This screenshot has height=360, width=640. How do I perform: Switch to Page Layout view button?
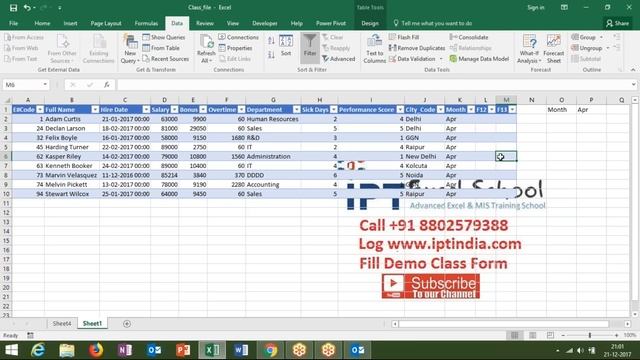tap(532, 335)
